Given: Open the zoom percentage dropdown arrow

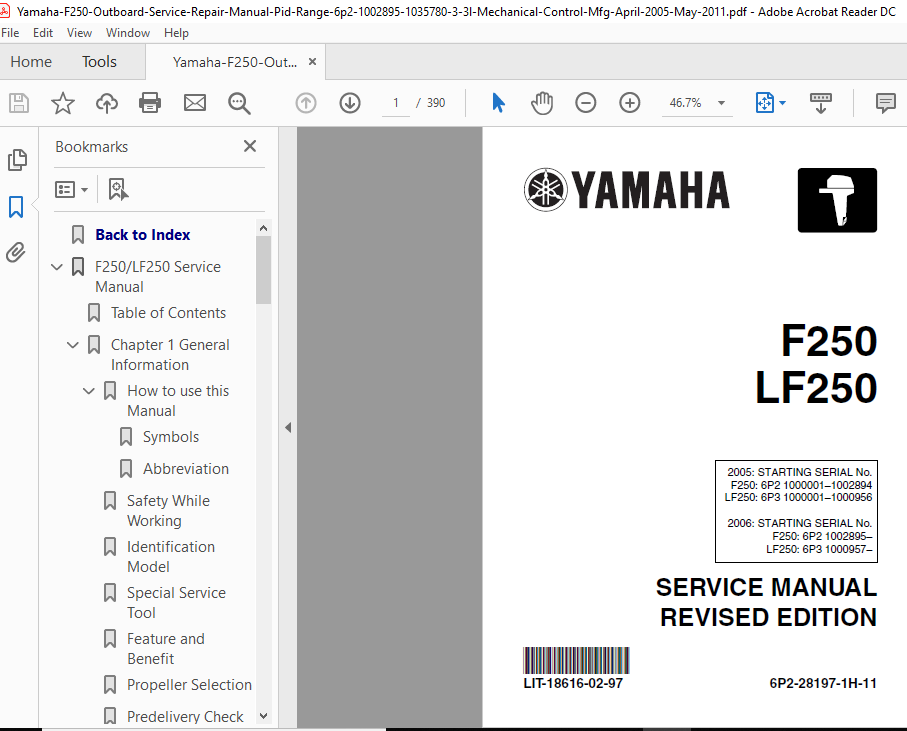Looking at the screenshot, I should 721,103.
